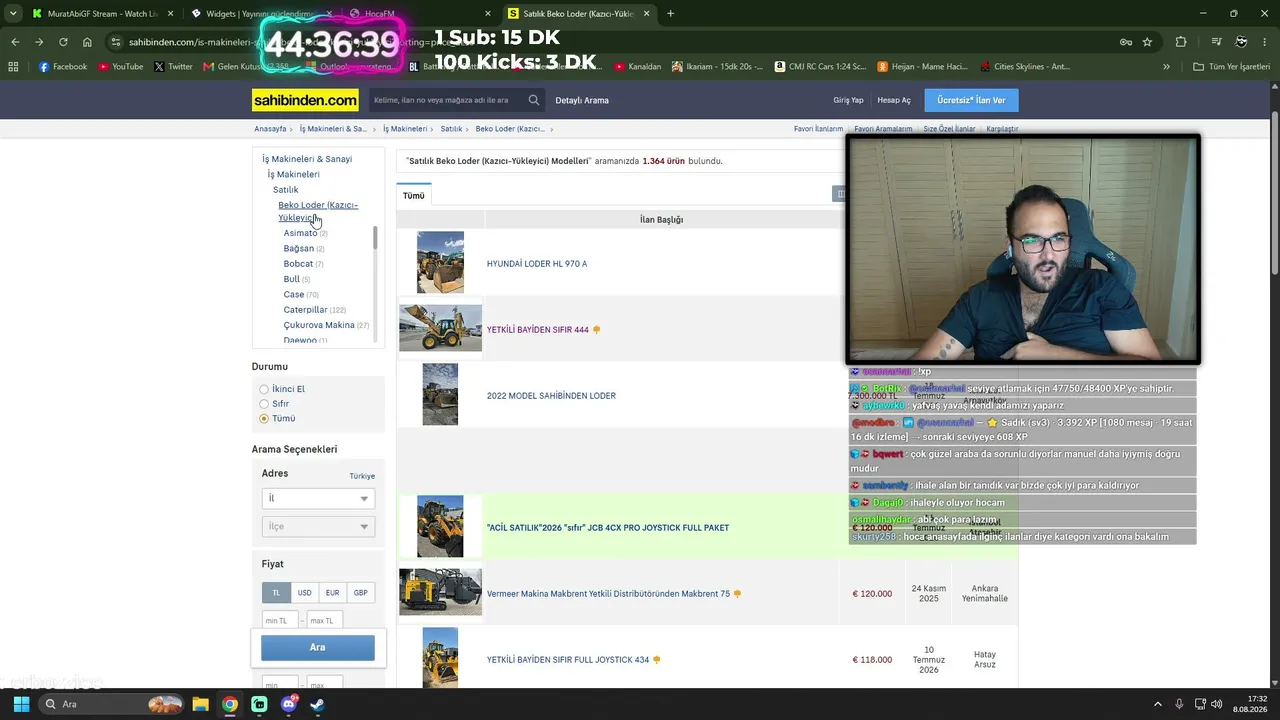
Task: Click the volume icon in system tray
Action: click(x=1217, y=704)
